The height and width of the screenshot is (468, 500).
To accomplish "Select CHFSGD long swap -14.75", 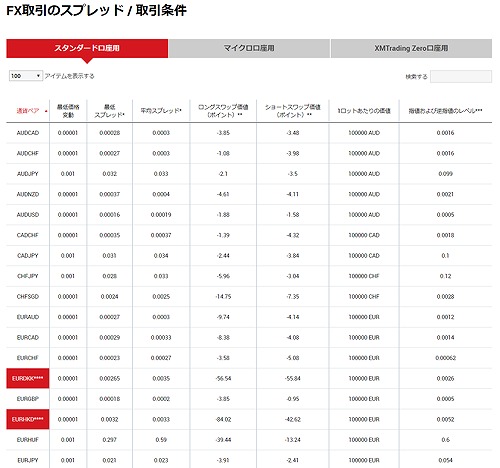I will pos(223,297).
